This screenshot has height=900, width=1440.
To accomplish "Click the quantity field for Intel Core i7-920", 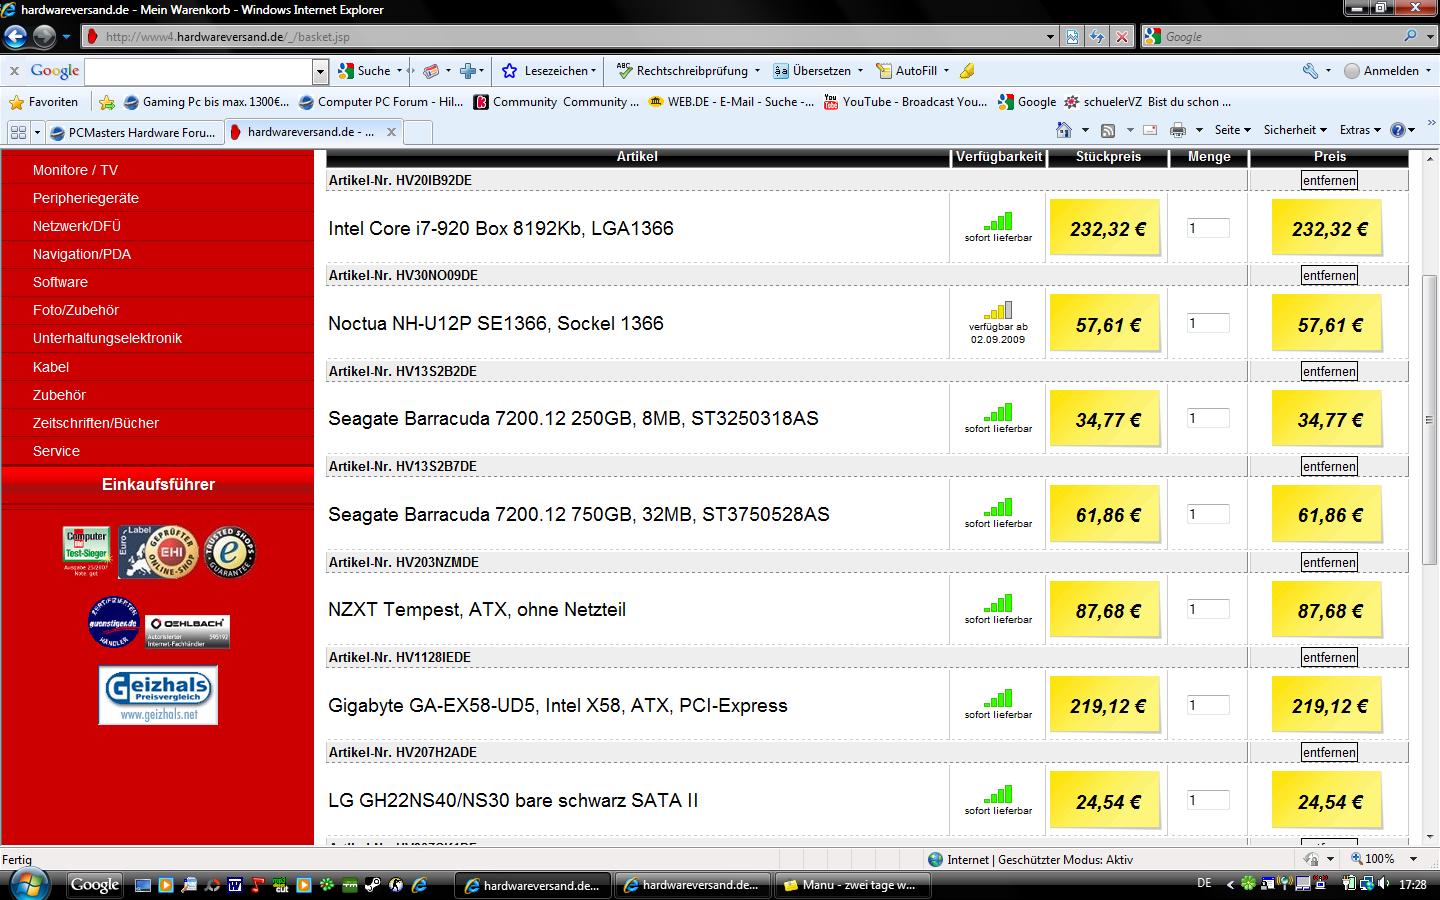I will coord(1208,228).
